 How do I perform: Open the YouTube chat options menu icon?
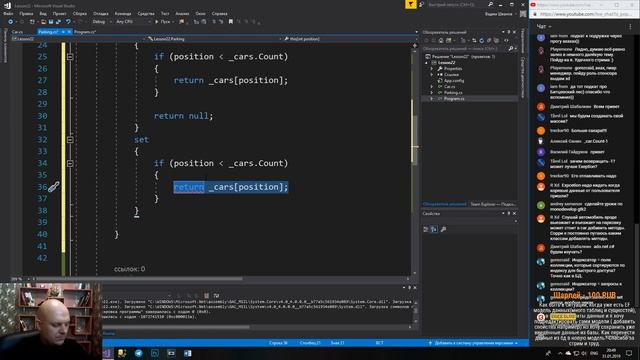coord(630,27)
